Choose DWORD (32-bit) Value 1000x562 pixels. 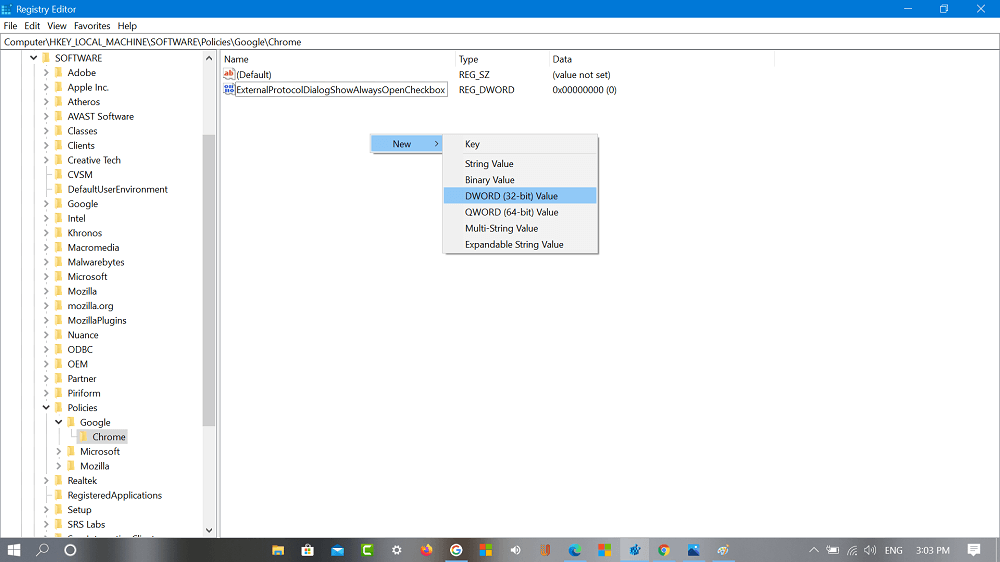click(520, 196)
